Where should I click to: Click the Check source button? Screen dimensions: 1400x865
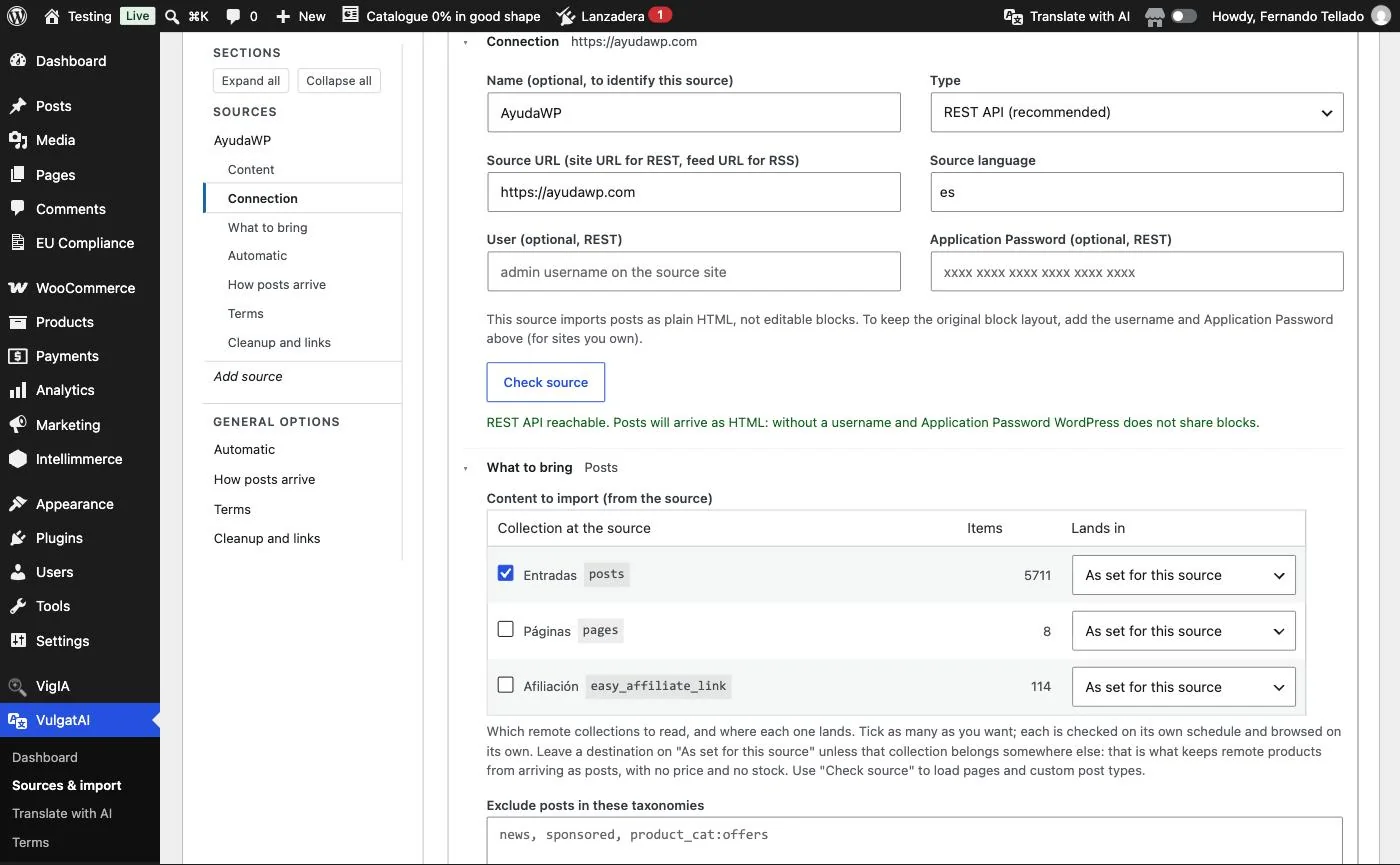point(546,382)
